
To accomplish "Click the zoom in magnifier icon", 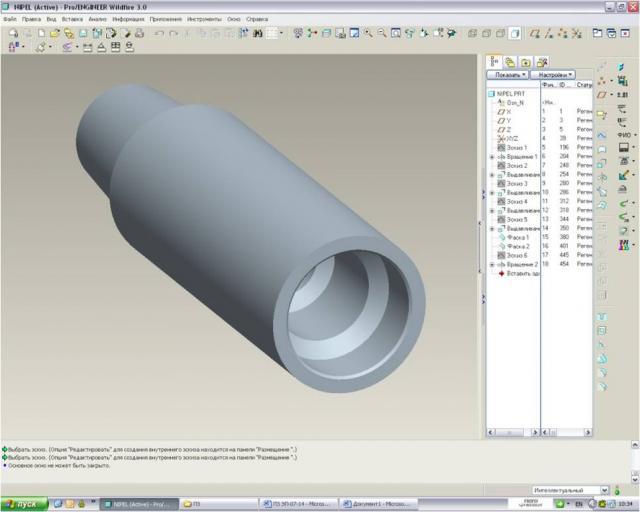I will pyautogui.click(x=368, y=33).
